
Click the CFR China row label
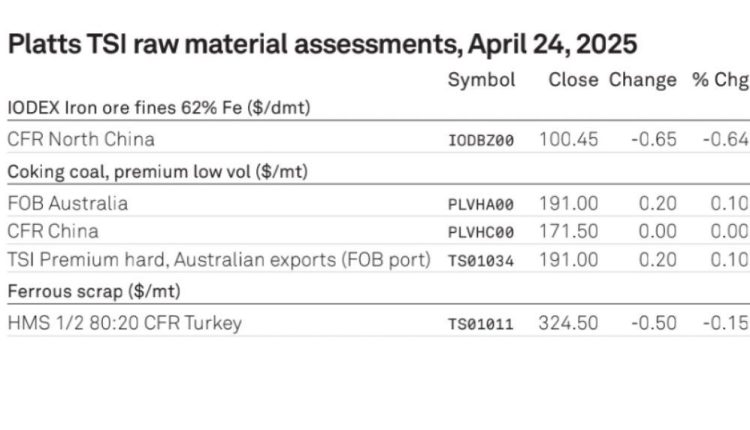(53, 232)
